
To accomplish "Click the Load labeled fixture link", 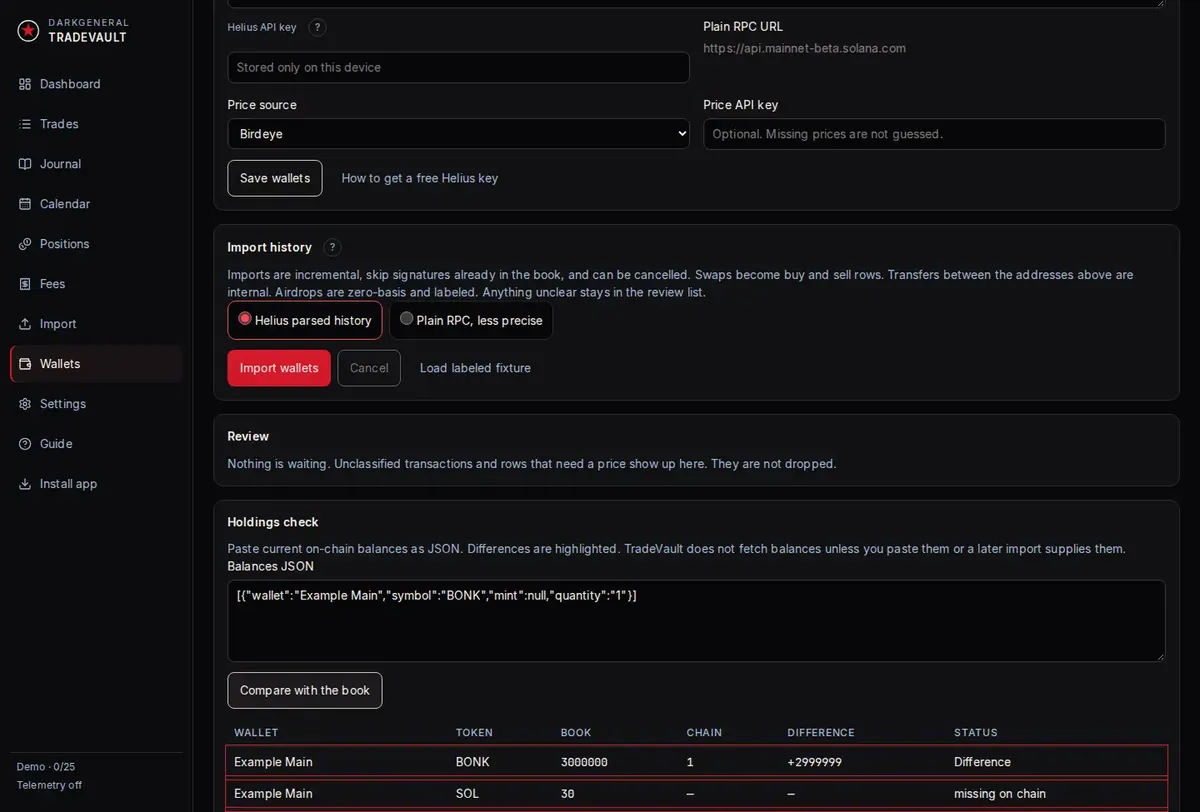I will click(475, 368).
